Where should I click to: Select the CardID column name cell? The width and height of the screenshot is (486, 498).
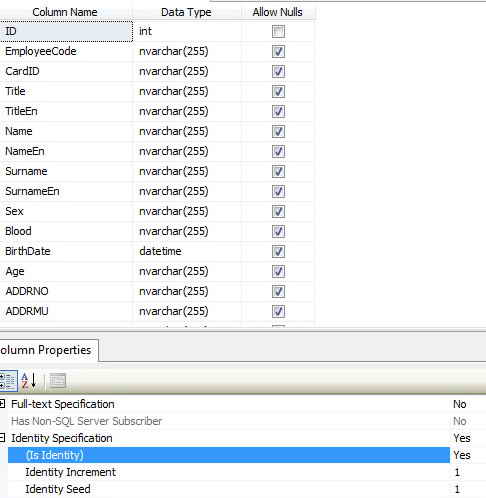click(x=66, y=71)
